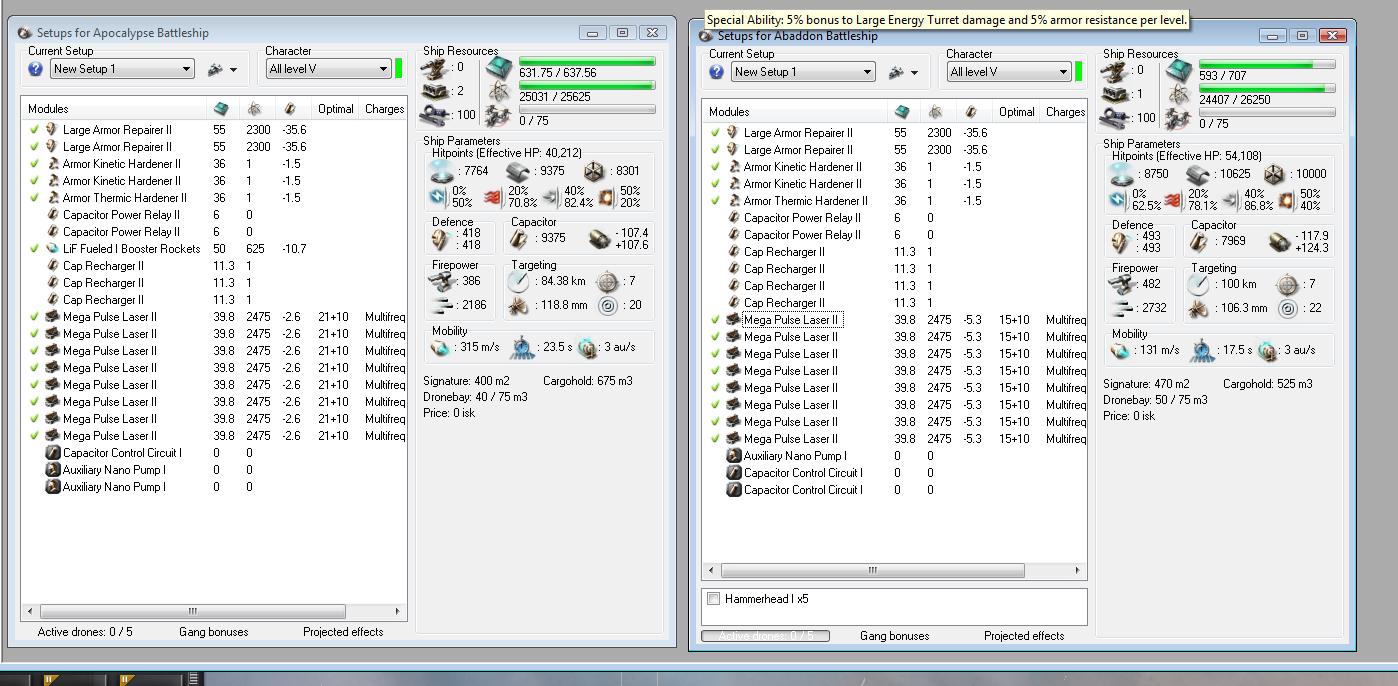Open the ship icon menu beside Abaddon setup dropdown
Viewport: 1398px width, 686px height.
[903, 72]
